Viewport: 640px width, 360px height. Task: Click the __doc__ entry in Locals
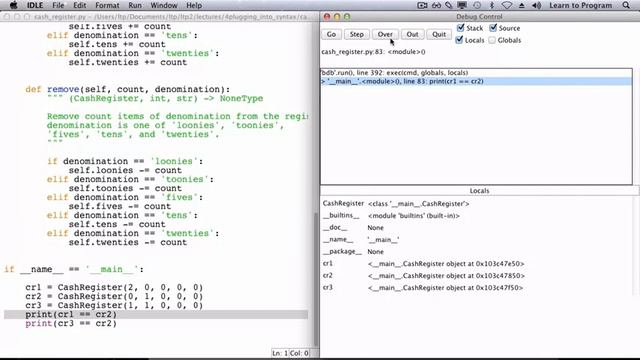pyautogui.click(x=335, y=227)
